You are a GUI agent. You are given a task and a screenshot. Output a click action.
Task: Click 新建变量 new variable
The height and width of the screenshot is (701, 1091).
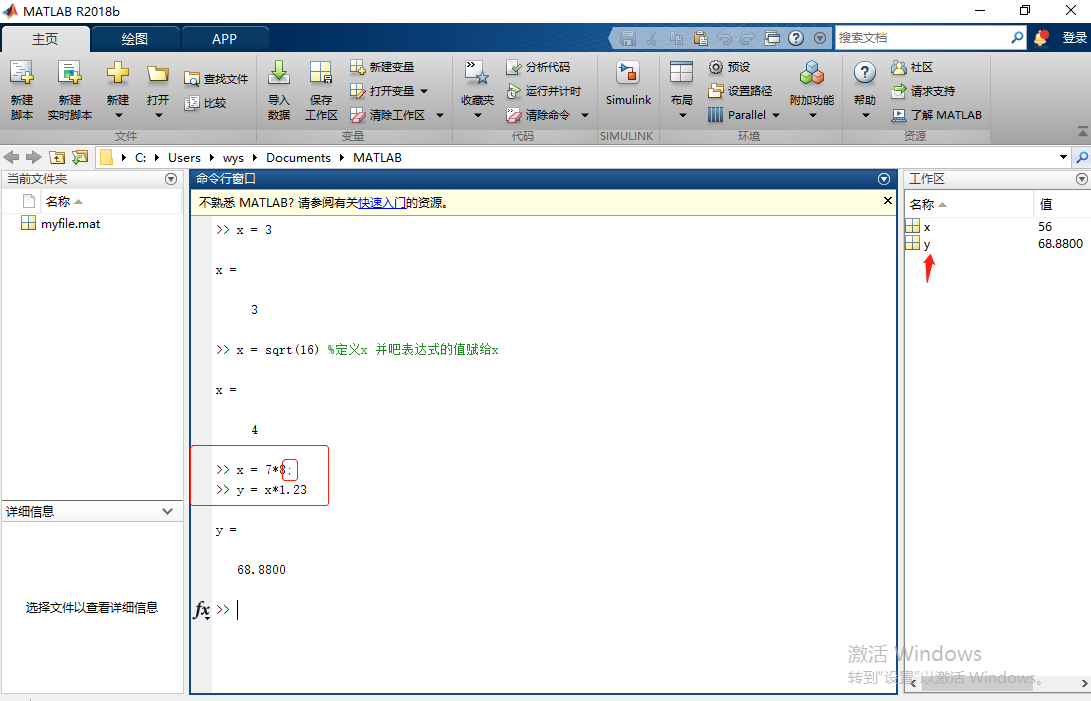[382, 67]
